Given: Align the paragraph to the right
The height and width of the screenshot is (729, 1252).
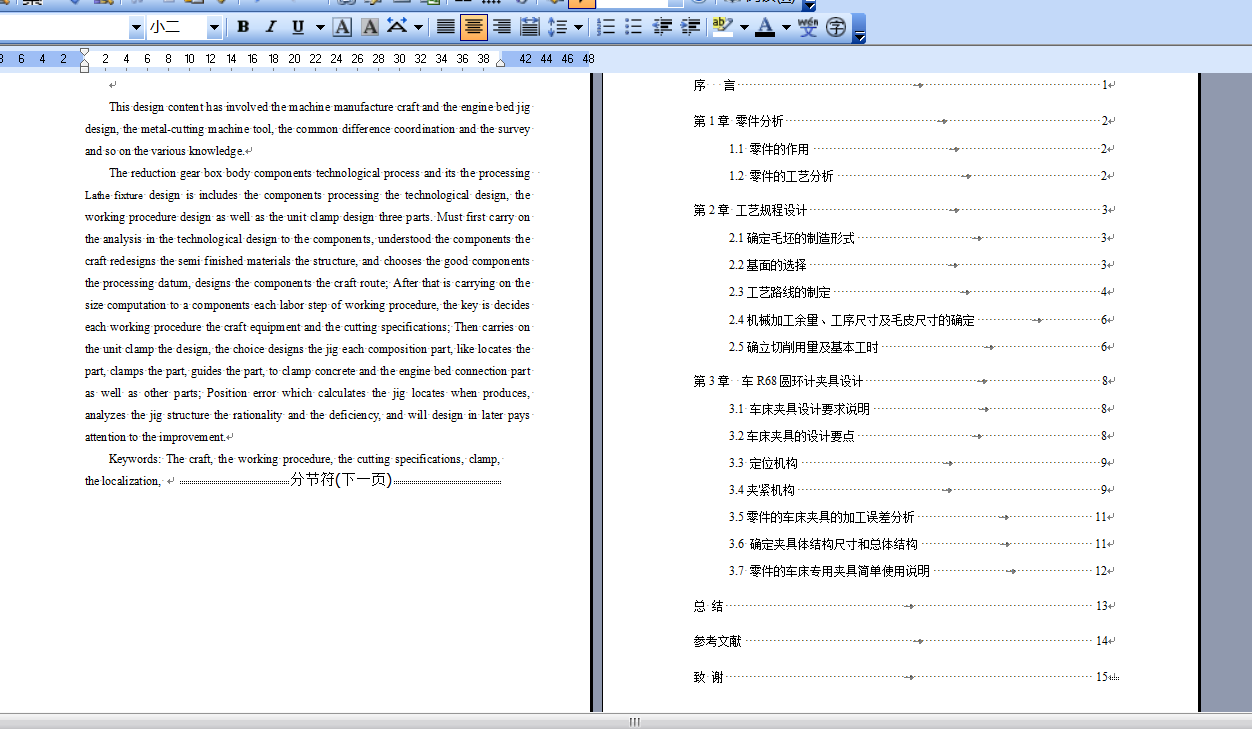Looking at the screenshot, I should tap(502, 27).
